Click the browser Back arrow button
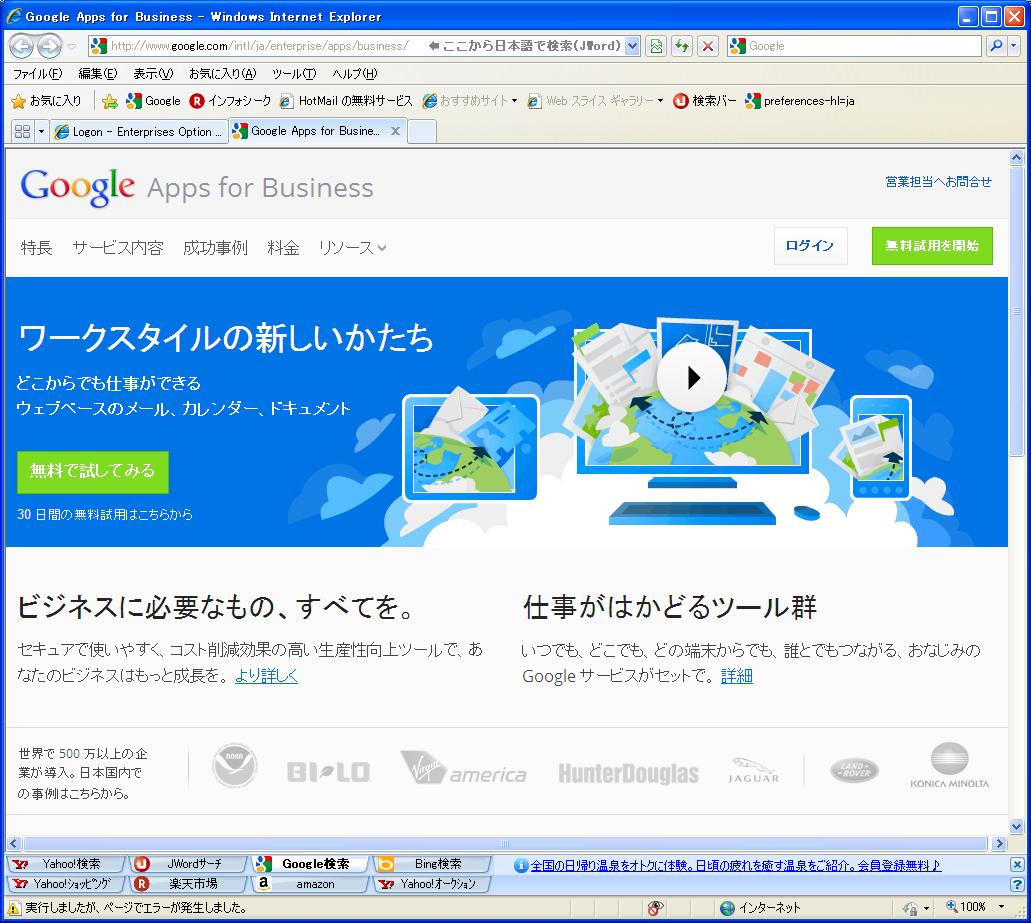Image resolution: width=1031 pixels, height=923 pixels. (x=22, y=46)
